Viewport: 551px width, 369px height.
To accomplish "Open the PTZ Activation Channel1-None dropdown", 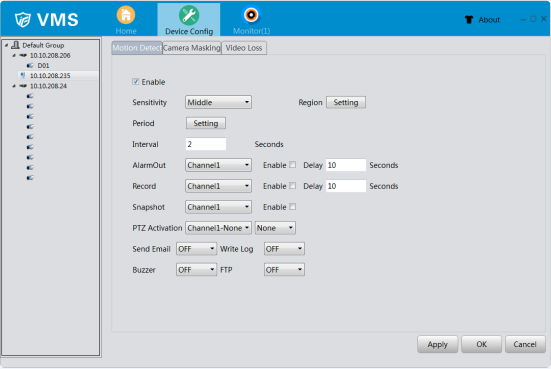I will coord(218,228).
